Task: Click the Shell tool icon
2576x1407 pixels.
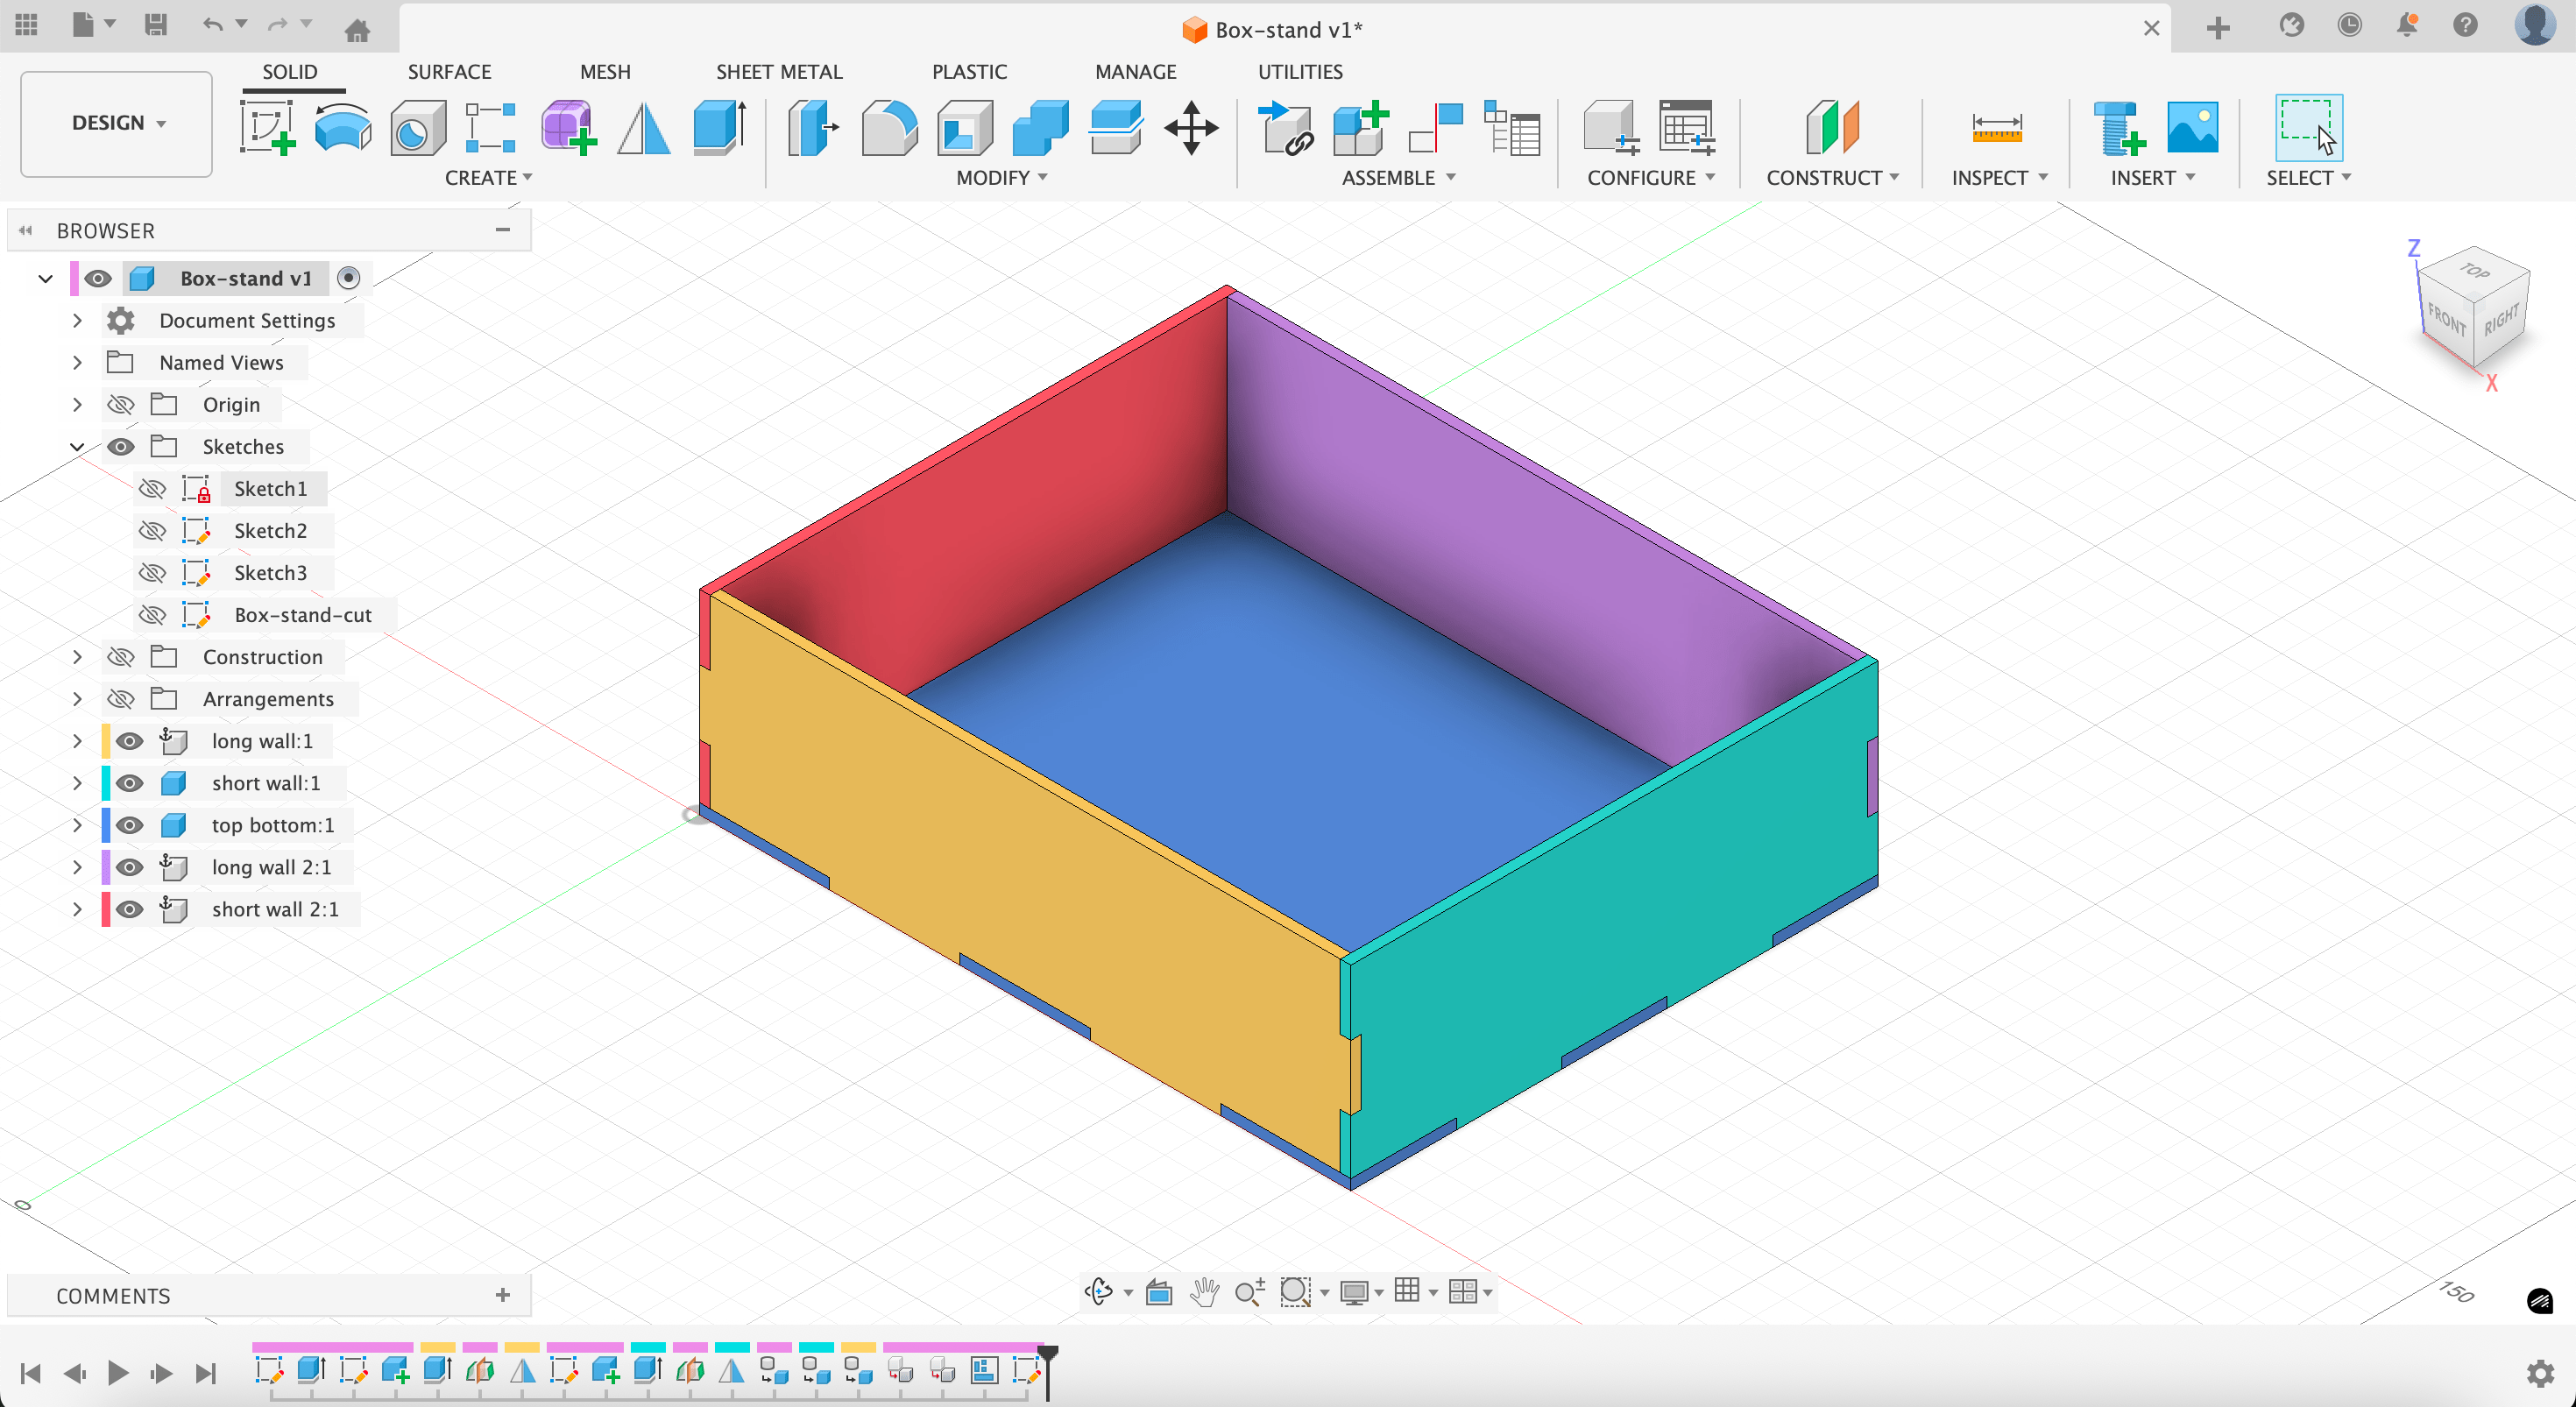Action: click(x=964, y=127)
